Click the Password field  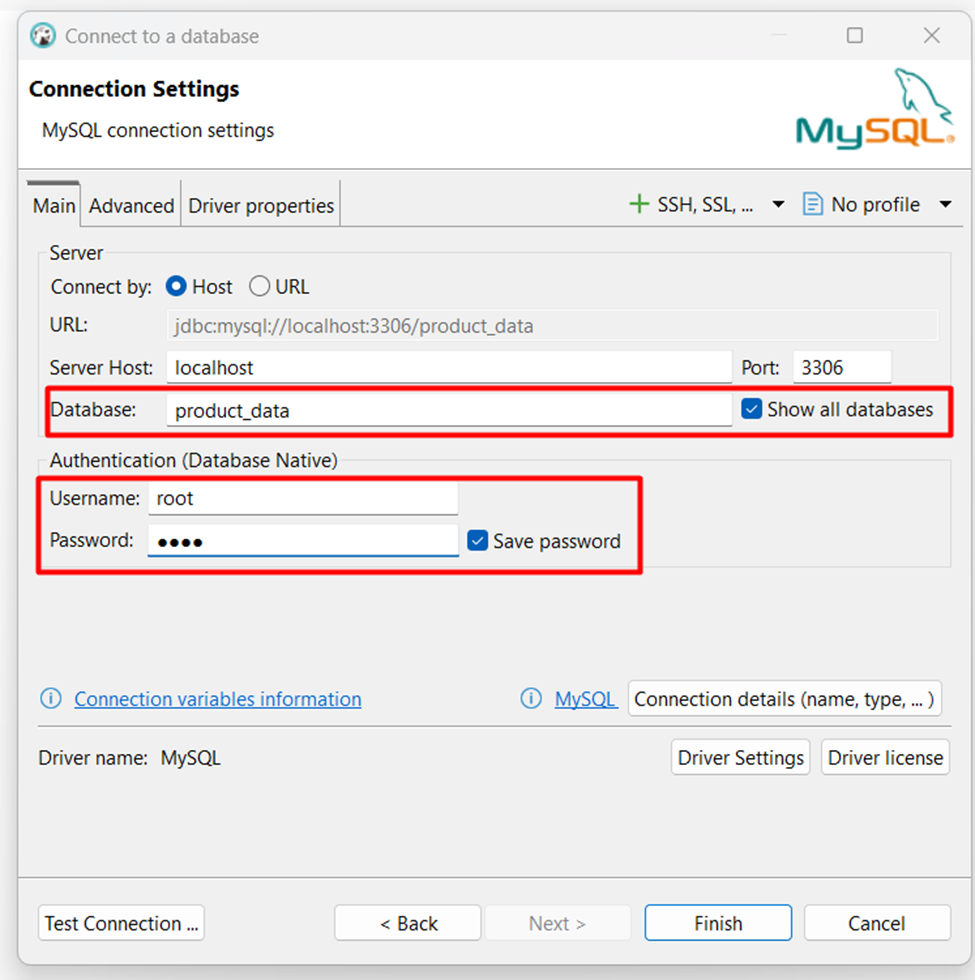303,540
